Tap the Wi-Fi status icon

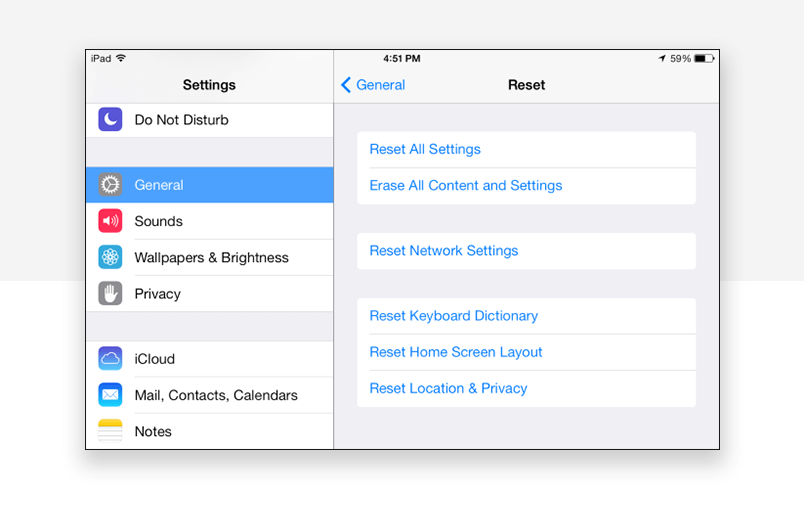[x=121, y=58]
